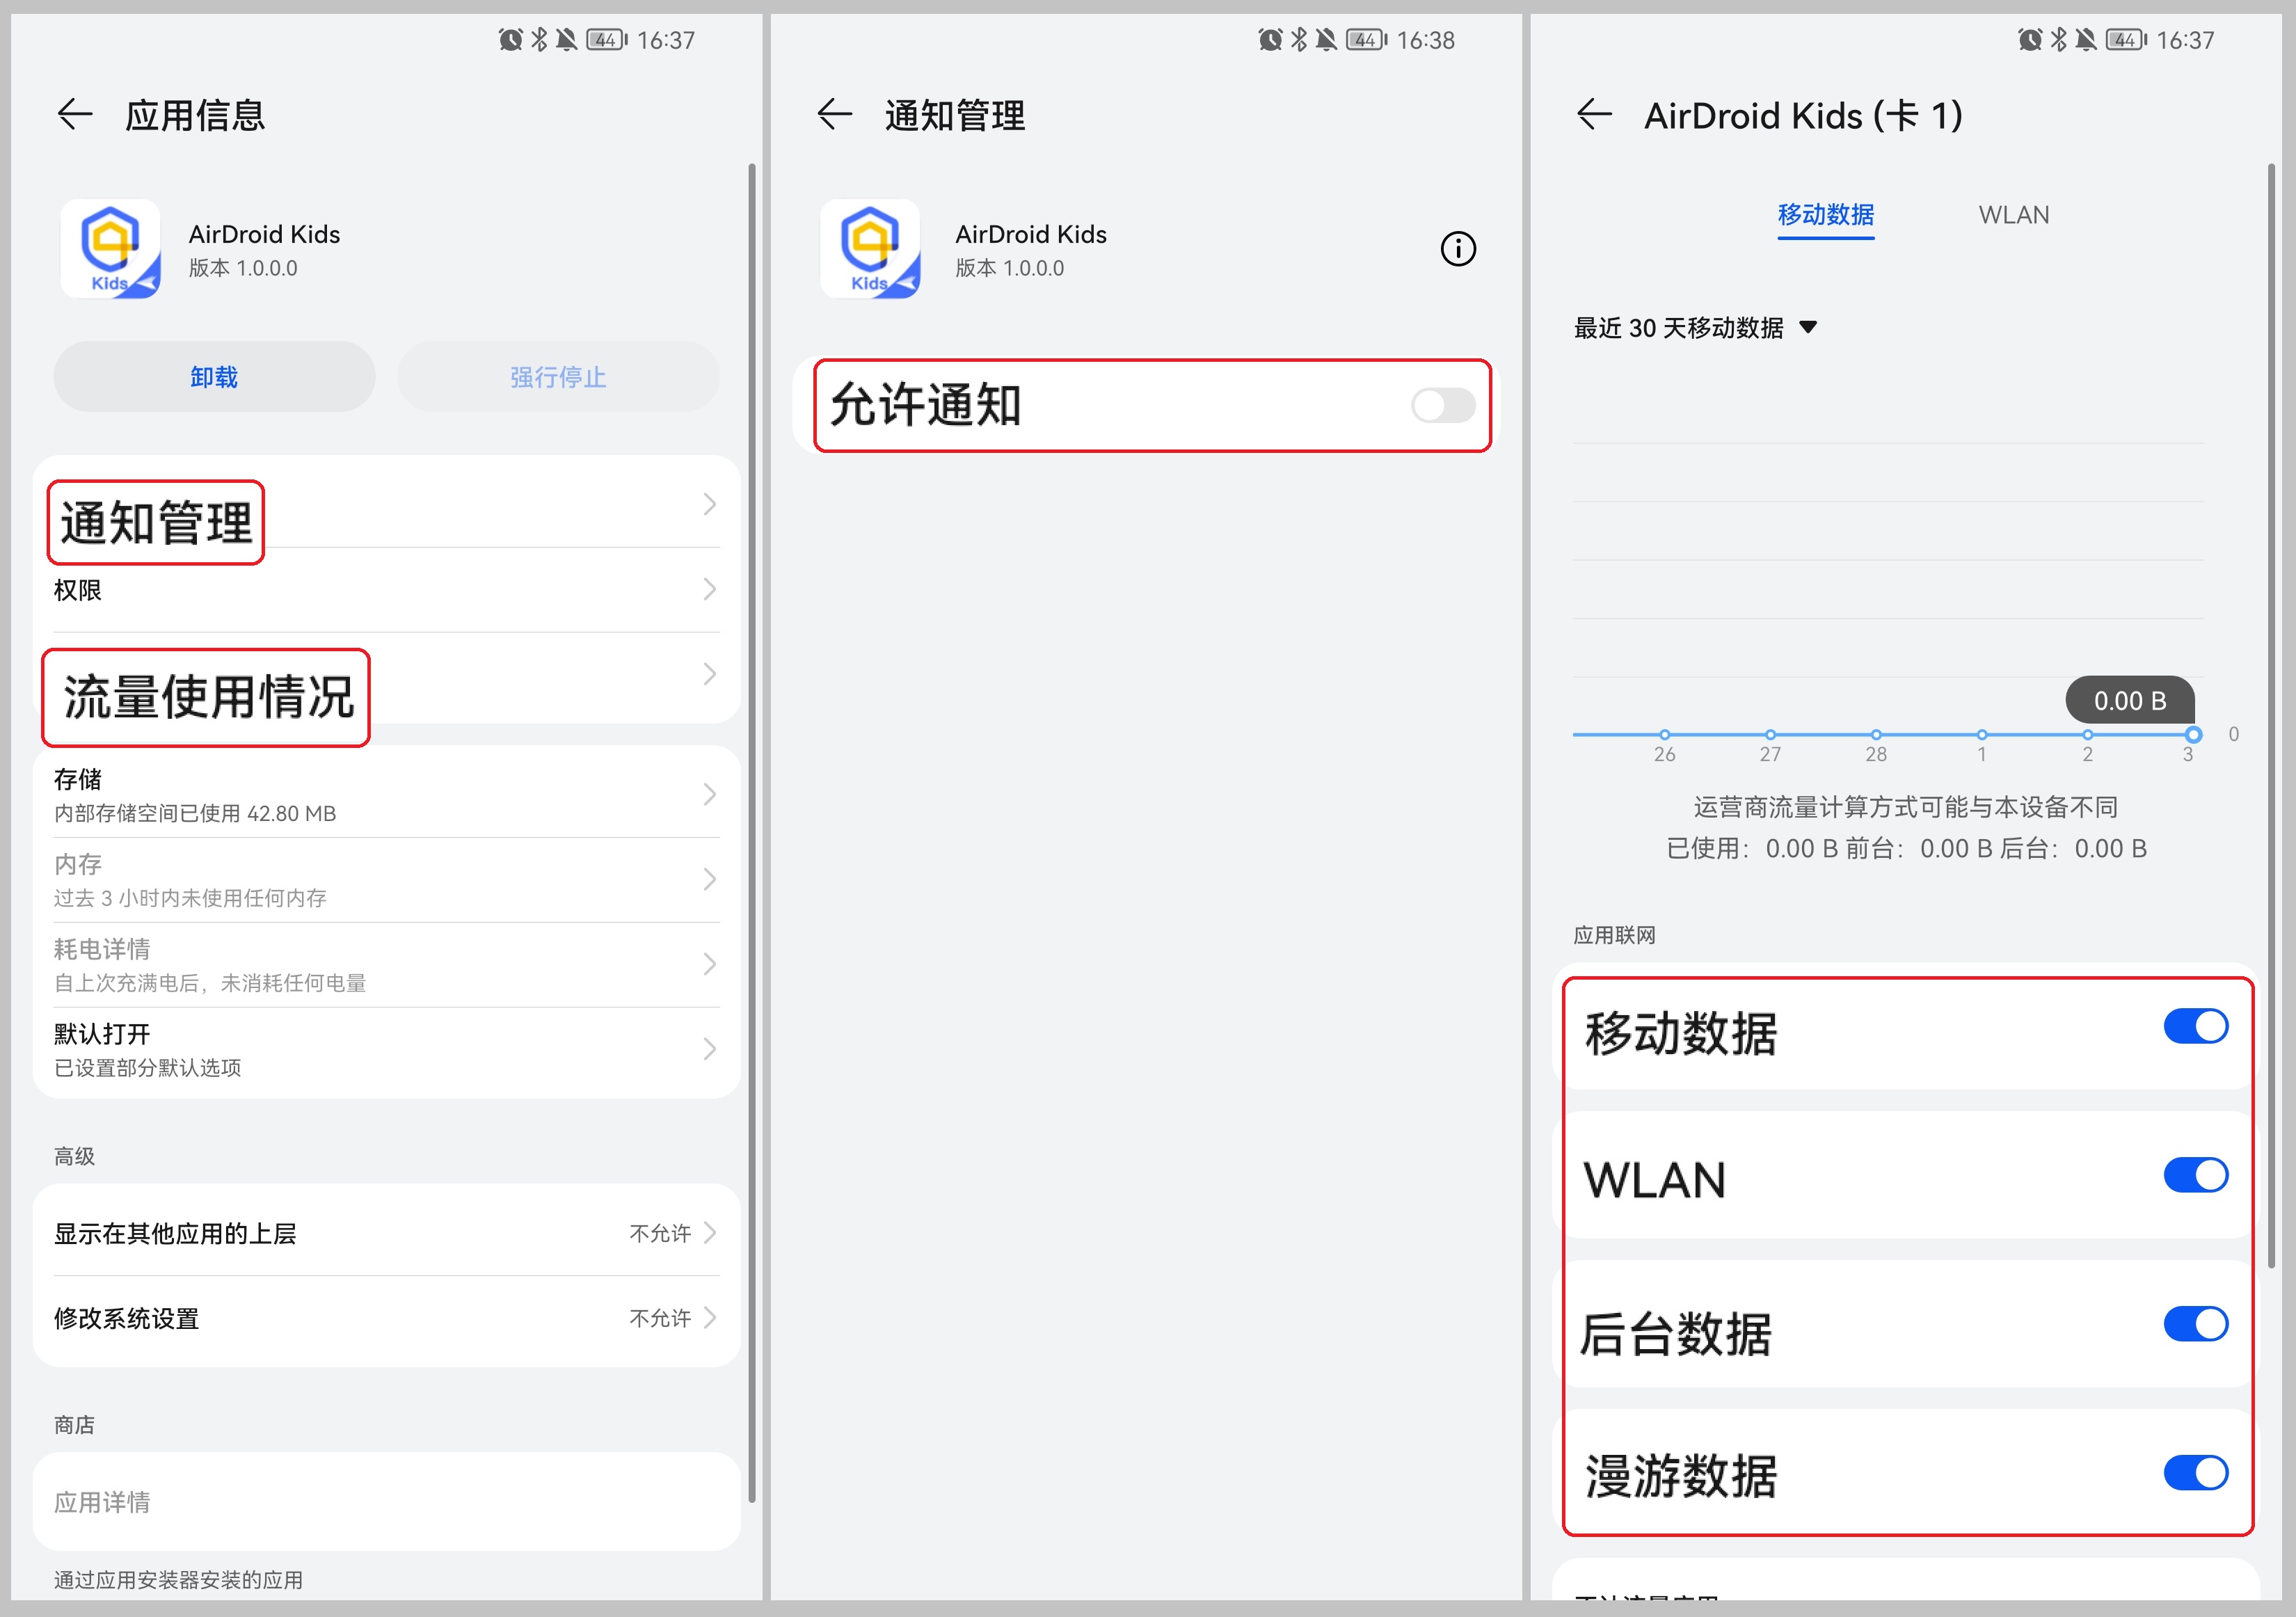Open 通知管理 setting
This screenshot has height=1617, width=2296.
click(386, 504)
